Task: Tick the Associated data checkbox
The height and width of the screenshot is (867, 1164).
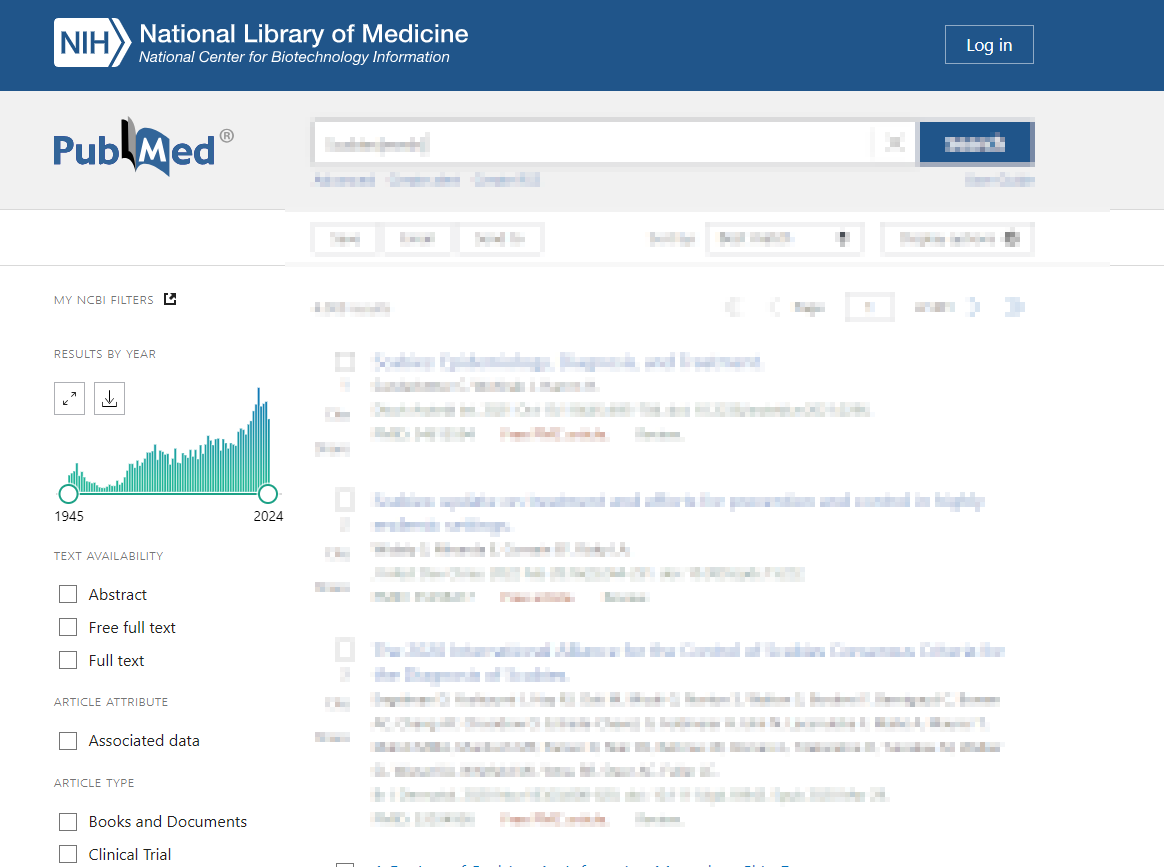Action: click(x=68, y=741)
